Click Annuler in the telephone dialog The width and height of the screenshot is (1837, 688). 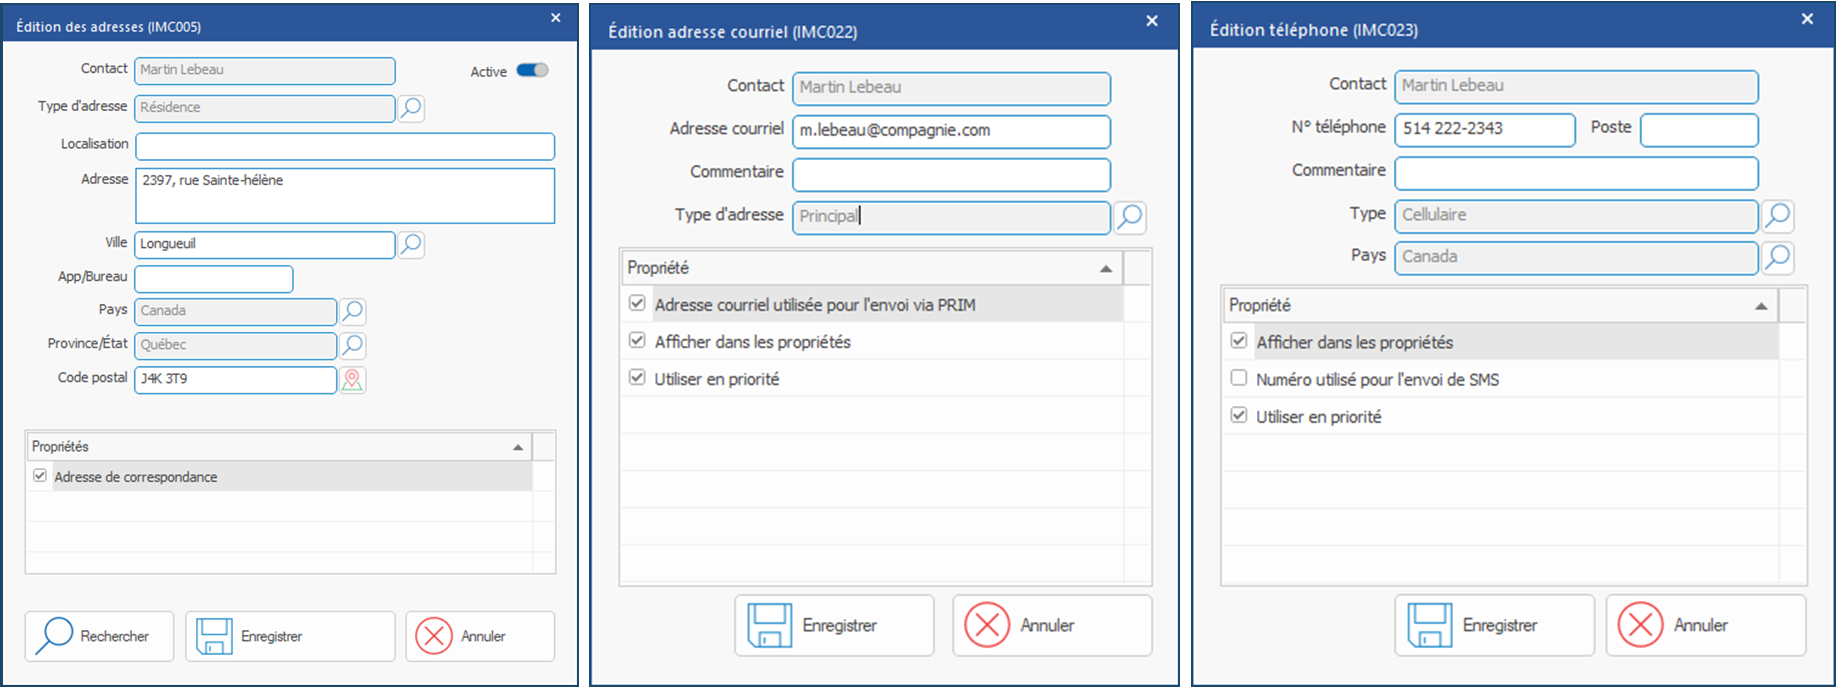point(1705,625)
